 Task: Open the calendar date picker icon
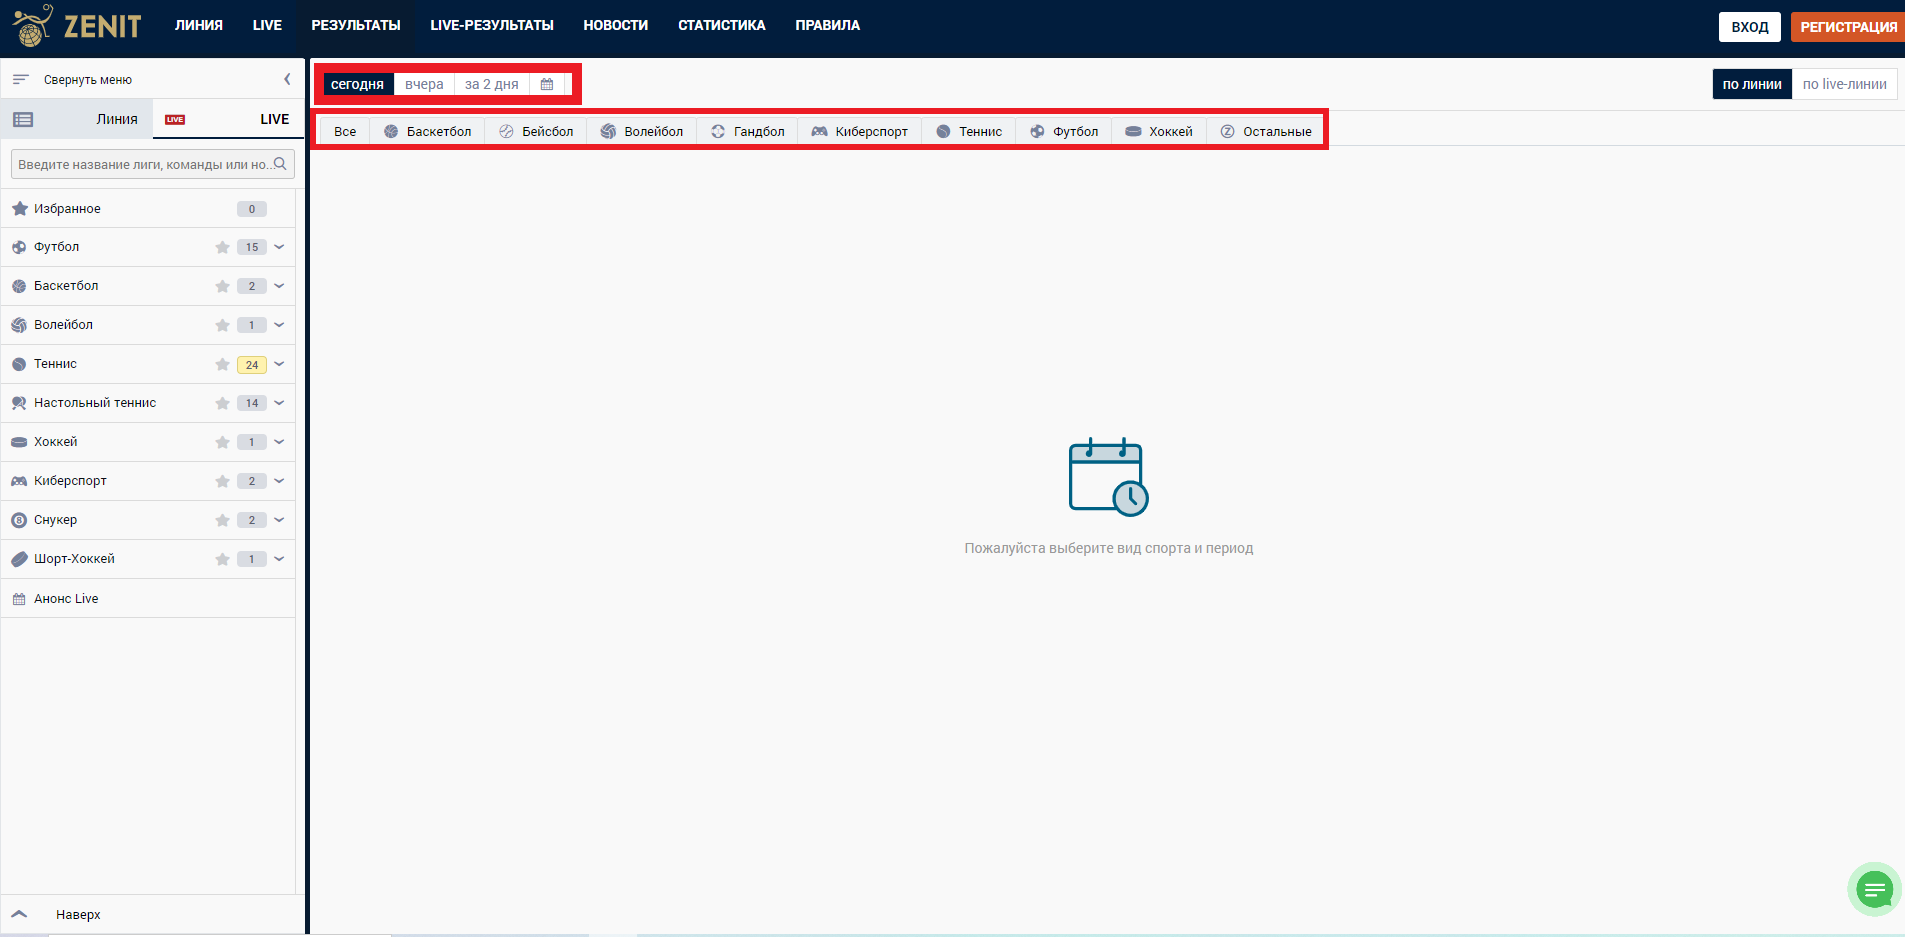point(547,84)
